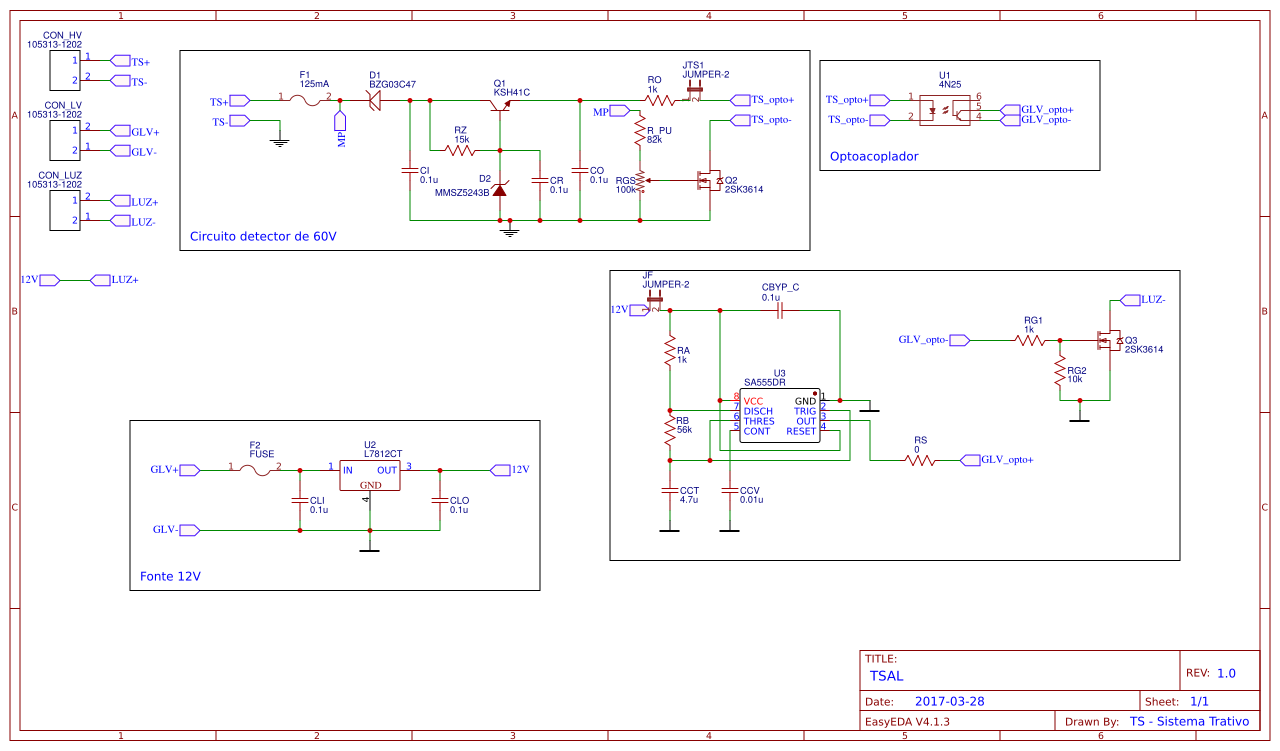
Task: Click the 'Optoacoplador' block label
Action: click(x=874, y=157)
